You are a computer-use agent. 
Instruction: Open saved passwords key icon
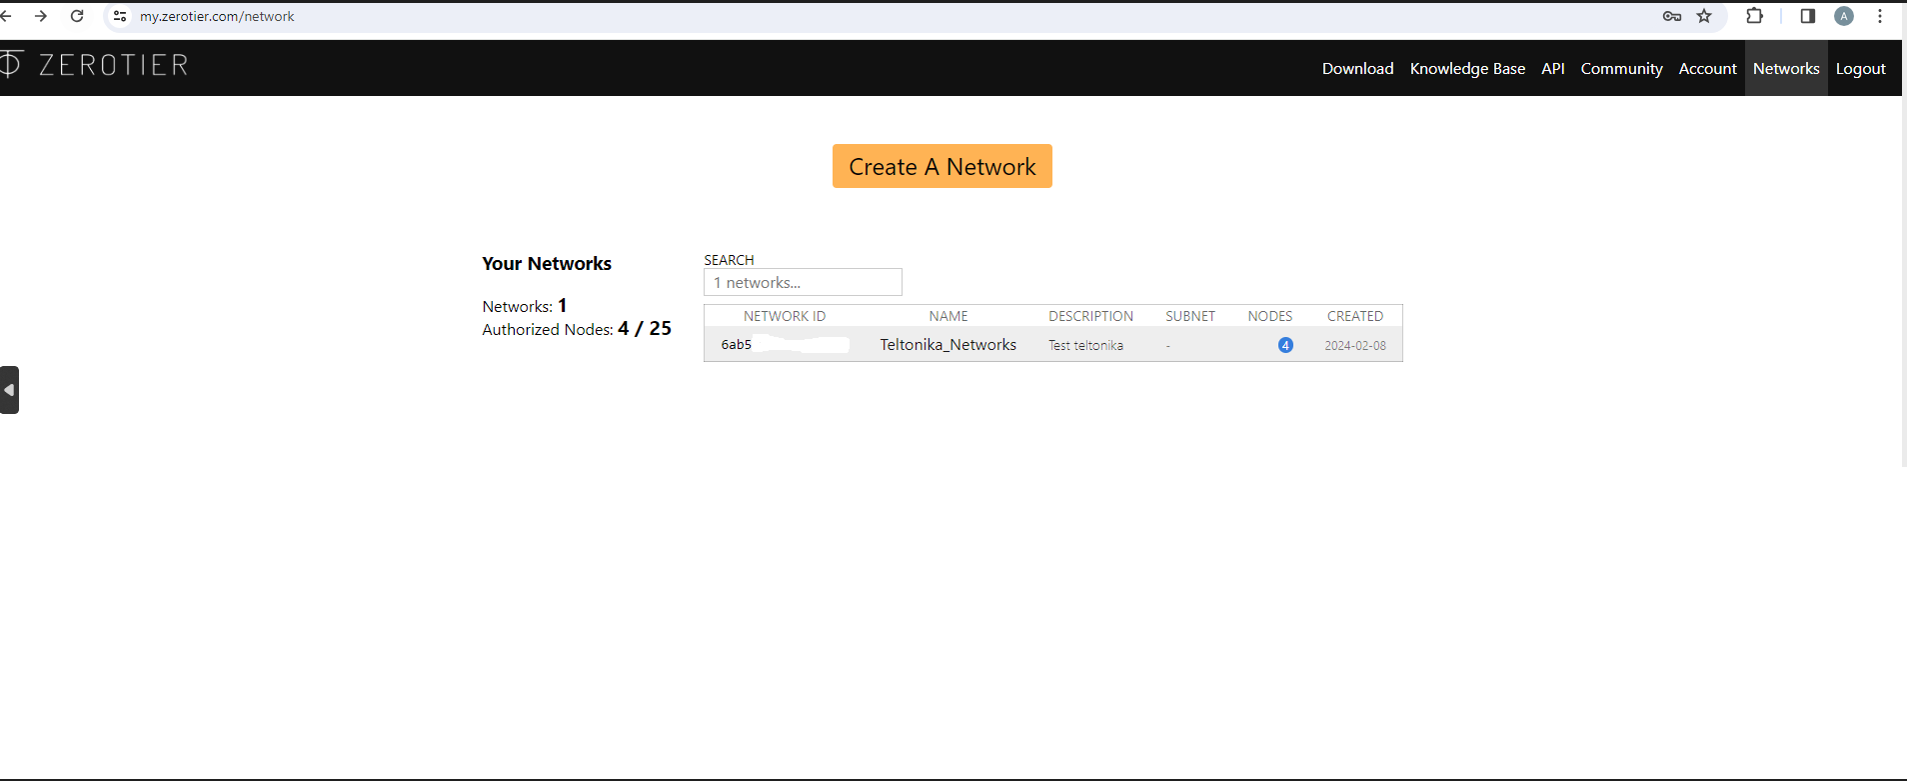(x=1672, y=16)
